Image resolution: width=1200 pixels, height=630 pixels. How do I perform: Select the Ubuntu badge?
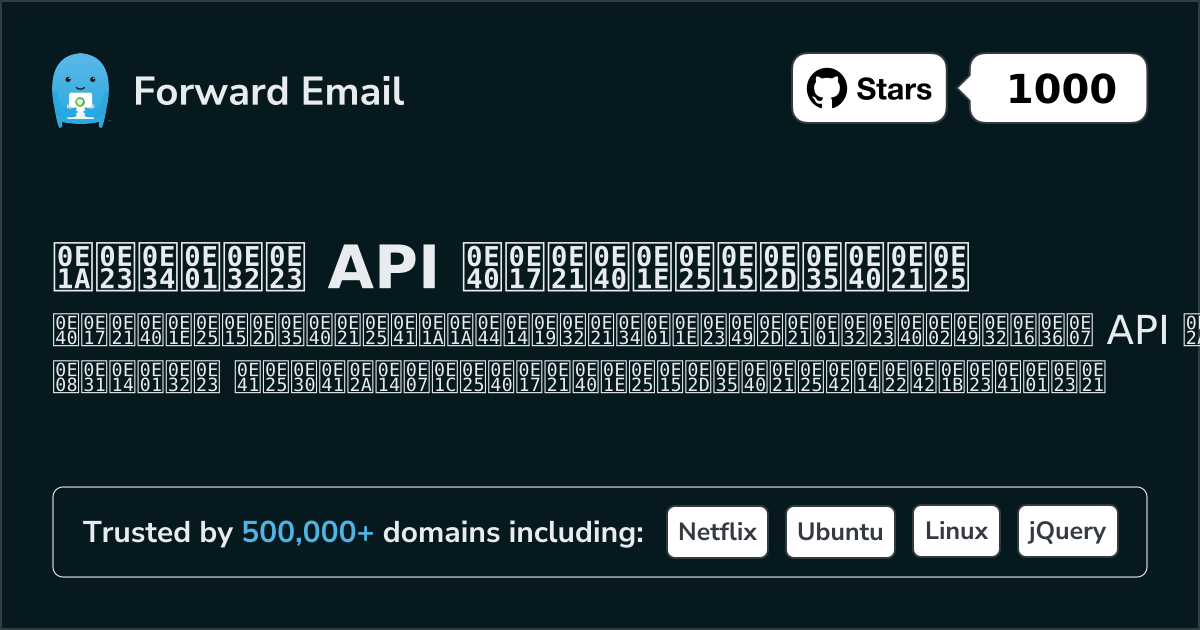tap(840, 532)
